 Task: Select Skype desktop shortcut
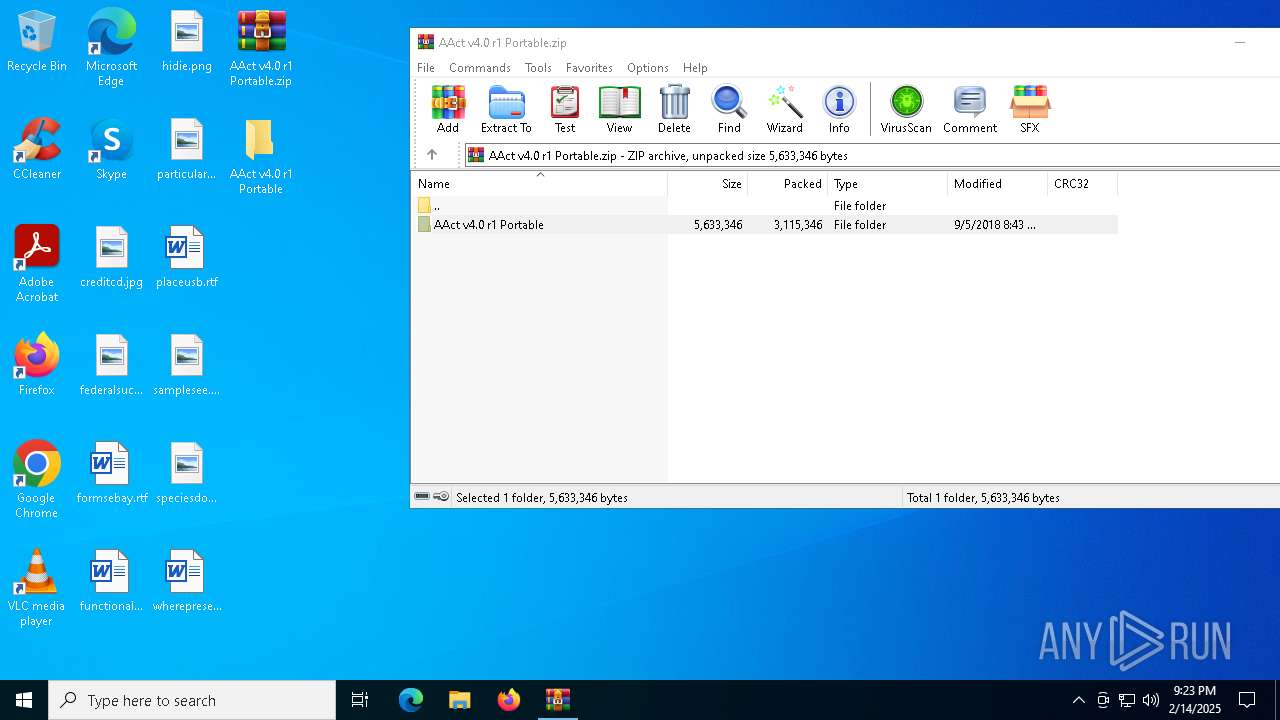pos(111,149)
